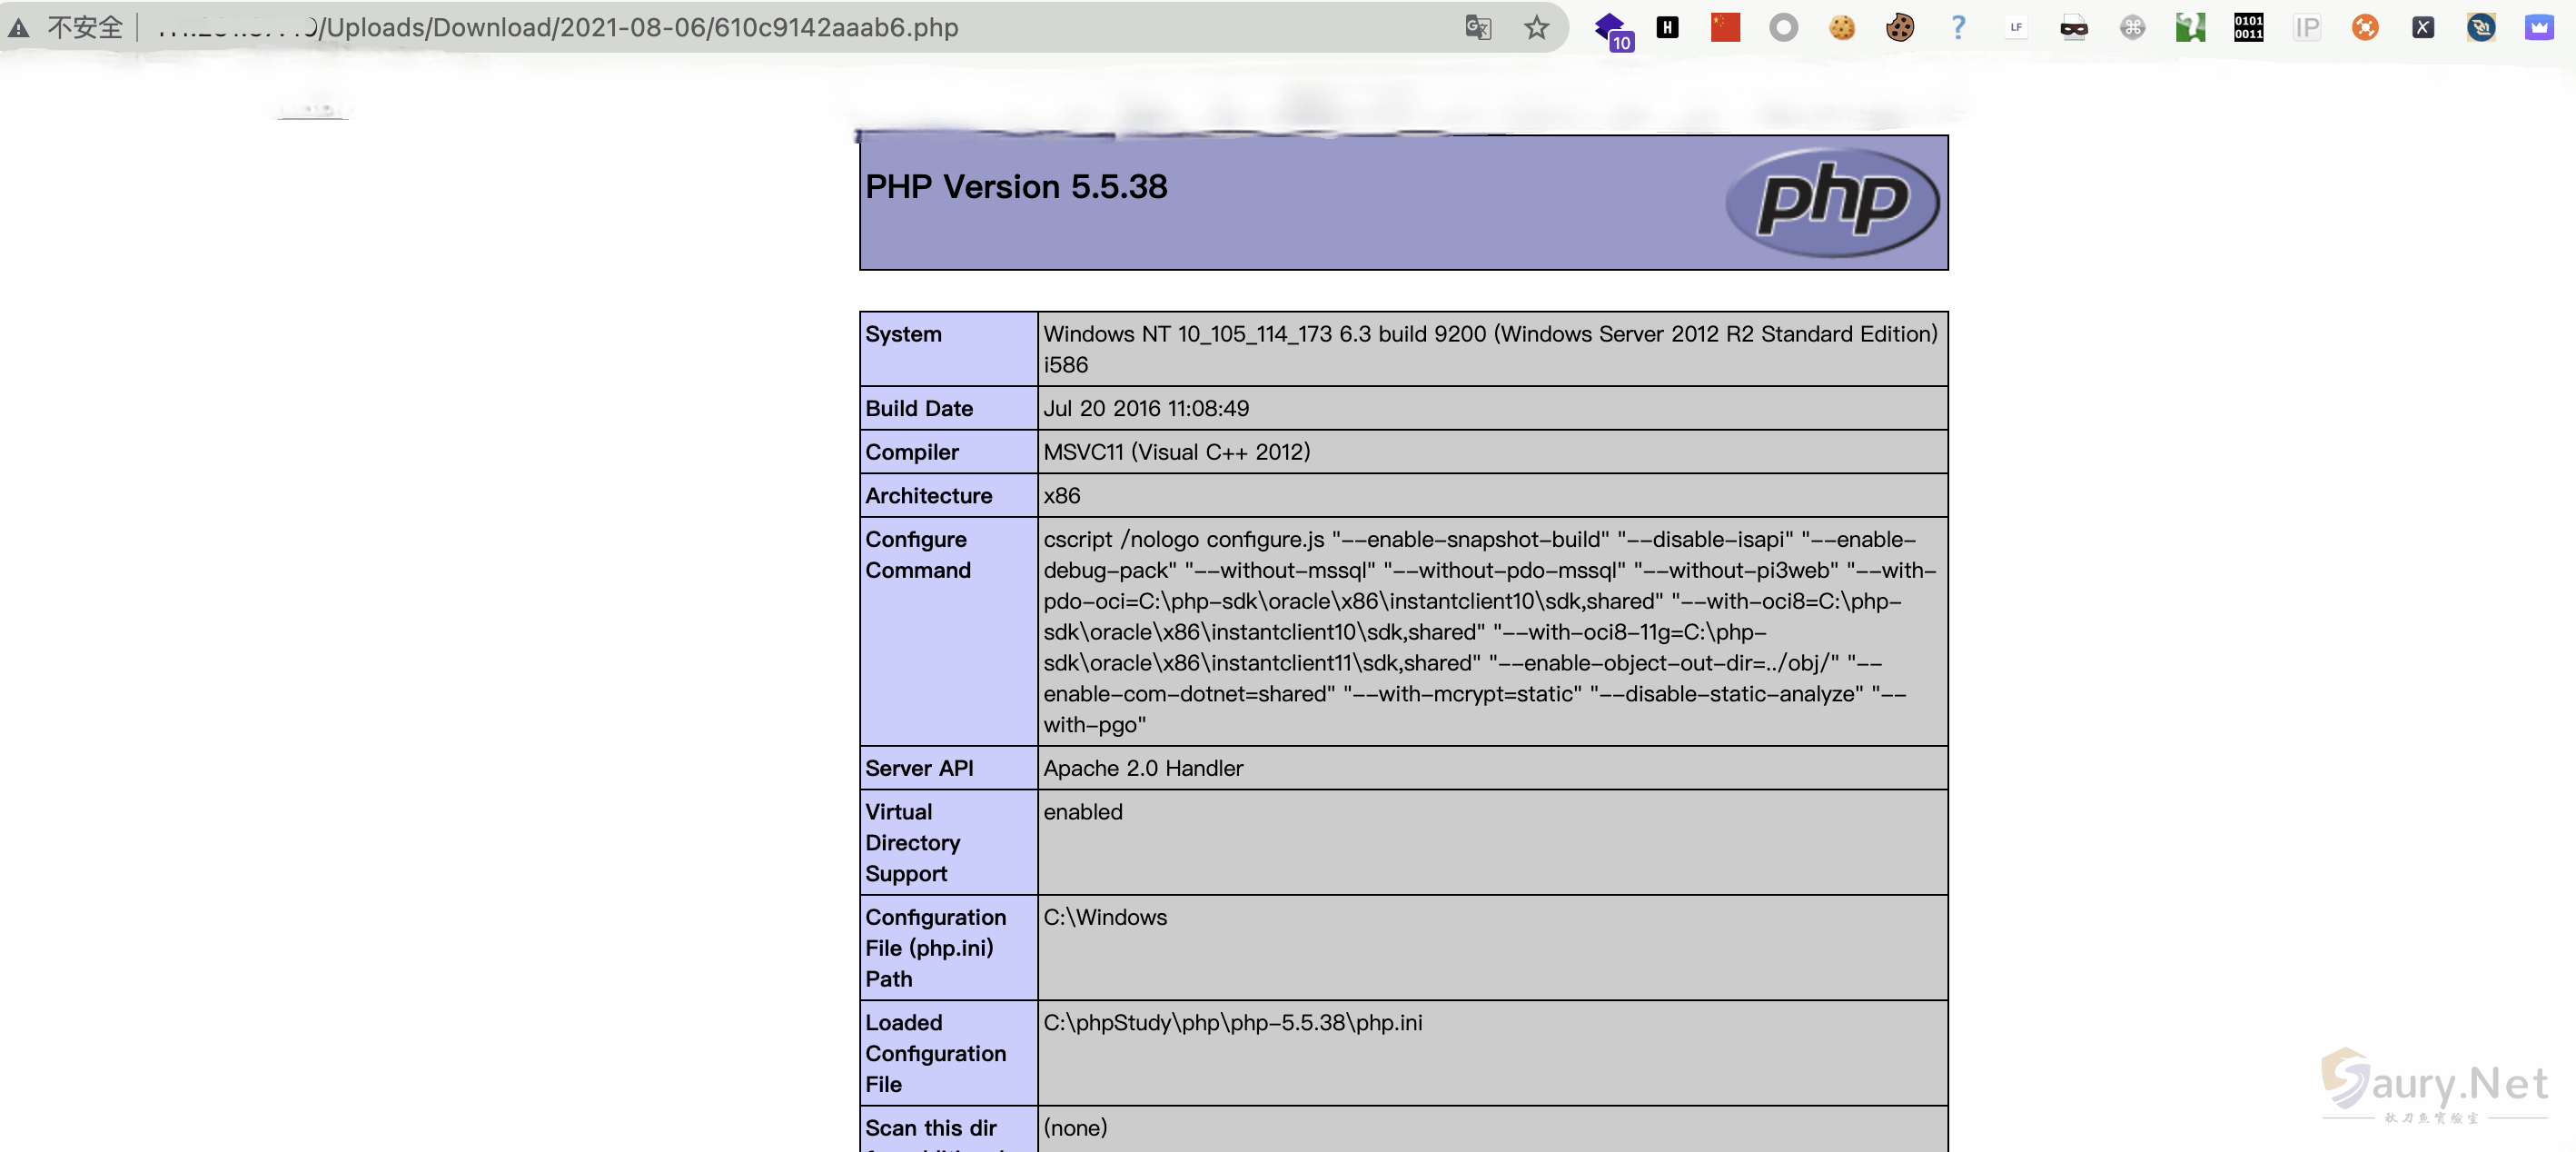Click the bitten dark cookie extension
This screenshot has width=2576, height=1152.
1900,27
